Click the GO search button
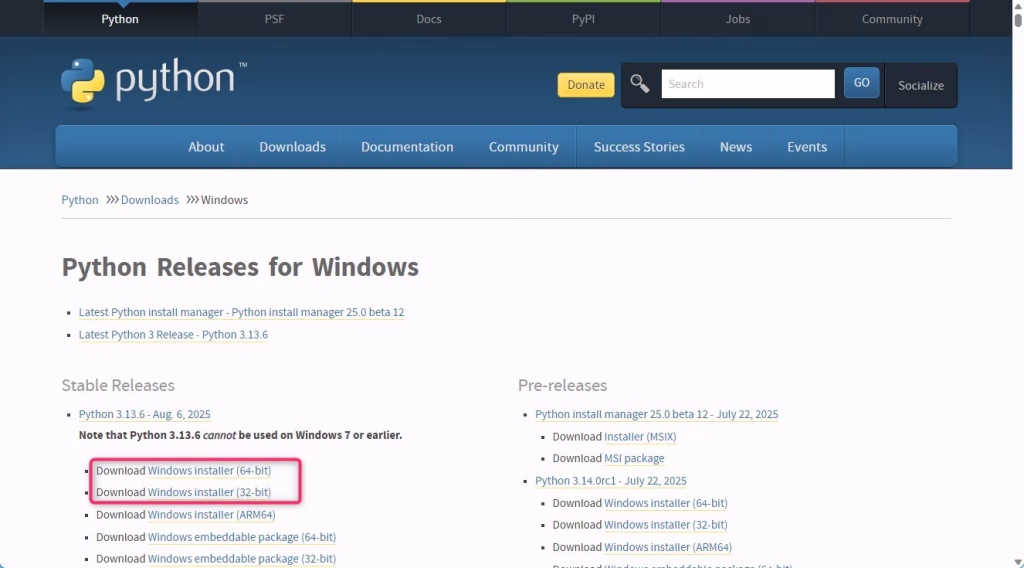The height and width of the screenshot is (568, 1024). tap(861, 83)
